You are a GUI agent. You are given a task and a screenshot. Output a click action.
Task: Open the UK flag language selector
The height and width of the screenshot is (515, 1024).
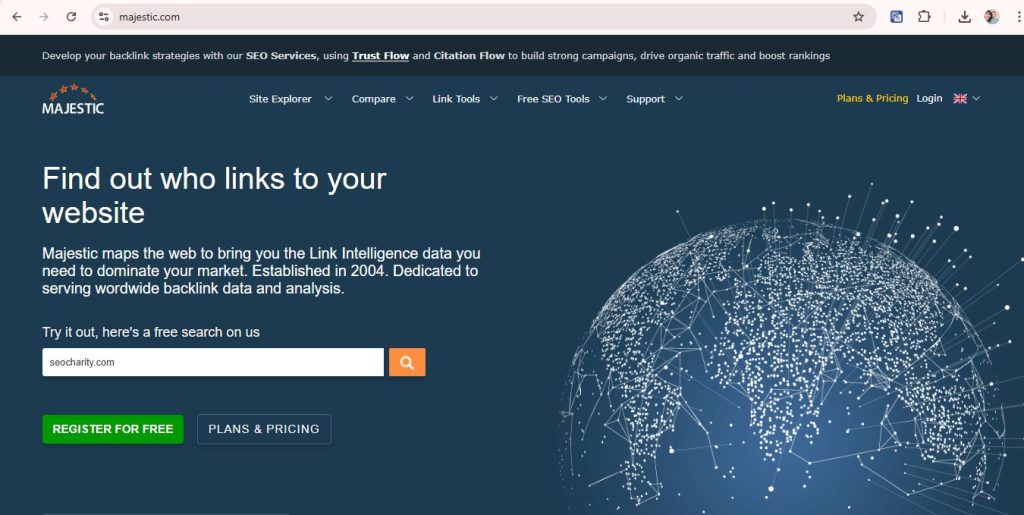pos(966,99)
